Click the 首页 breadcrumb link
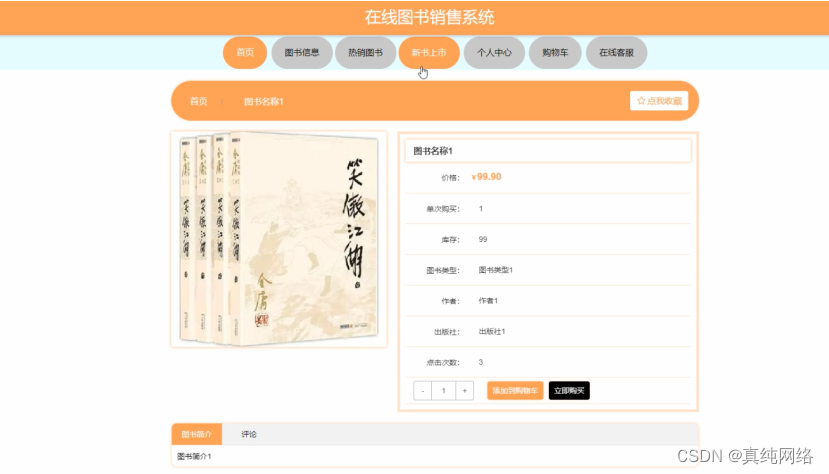Image resolution: width=829 pixels, height=474 pixels. point(199,101)
